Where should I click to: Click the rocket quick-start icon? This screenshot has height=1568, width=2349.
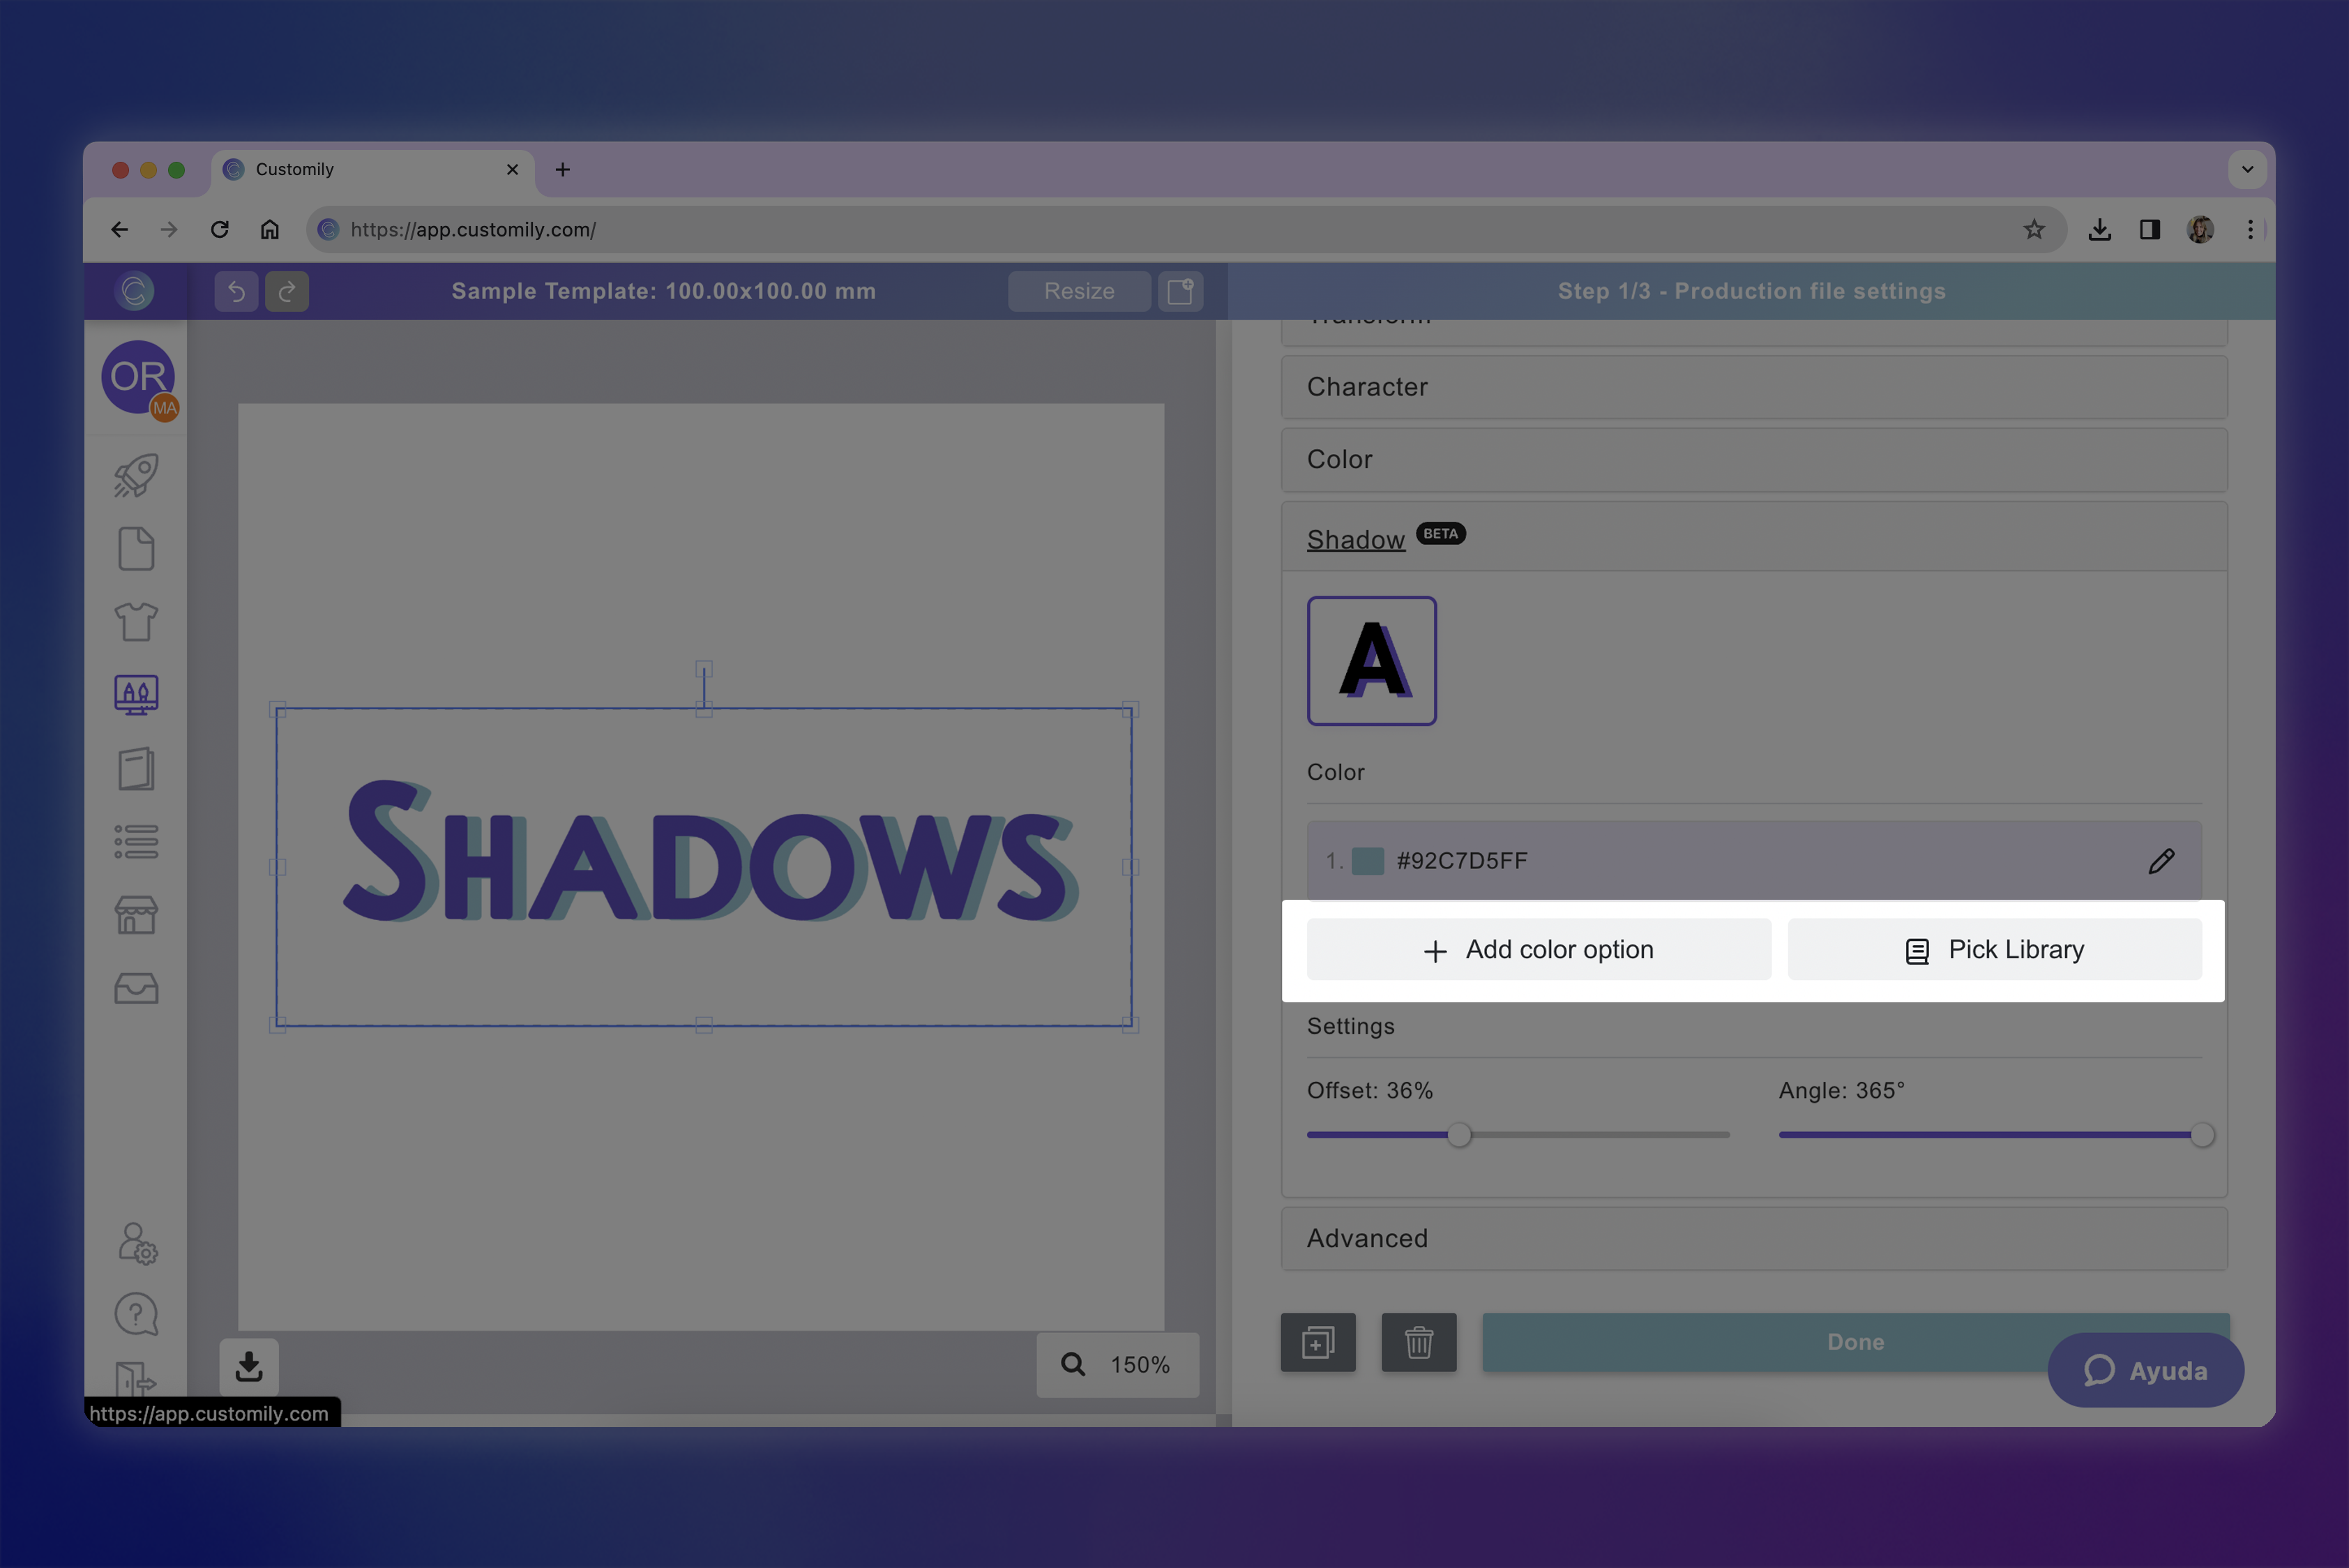point(137,474)
